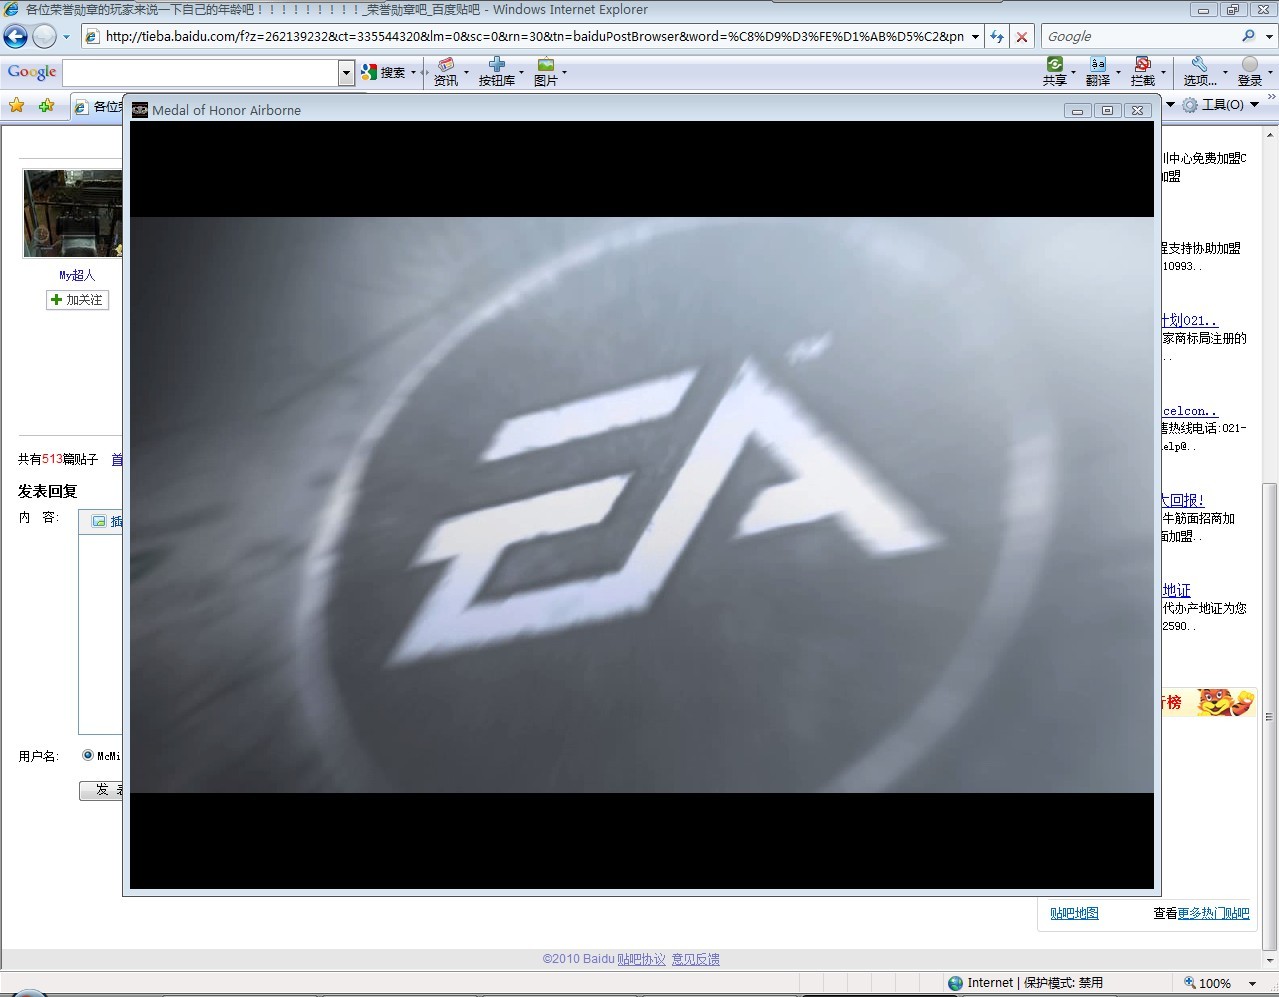Viewport: 1279px width, 997px height.
Task: Click the Internet zone globe in status bar
Action: pyautogui.click(x=955, y=983)
